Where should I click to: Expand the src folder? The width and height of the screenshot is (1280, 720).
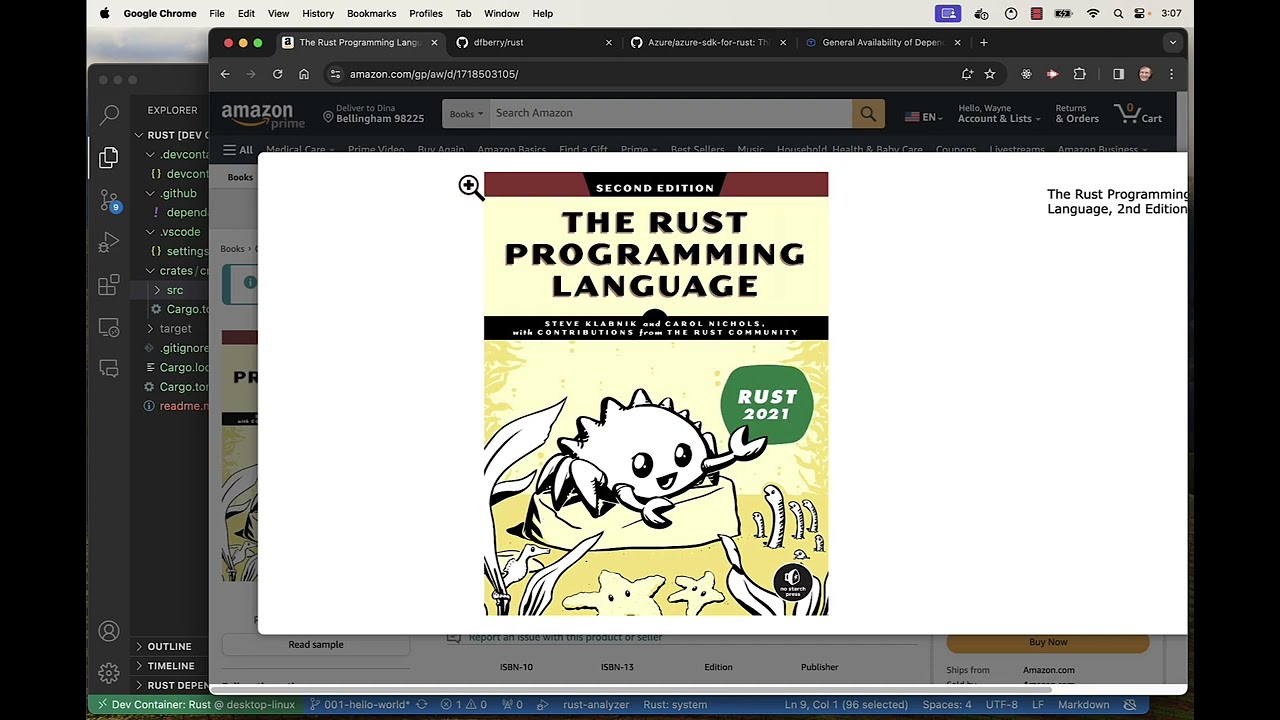coord(157,290)
